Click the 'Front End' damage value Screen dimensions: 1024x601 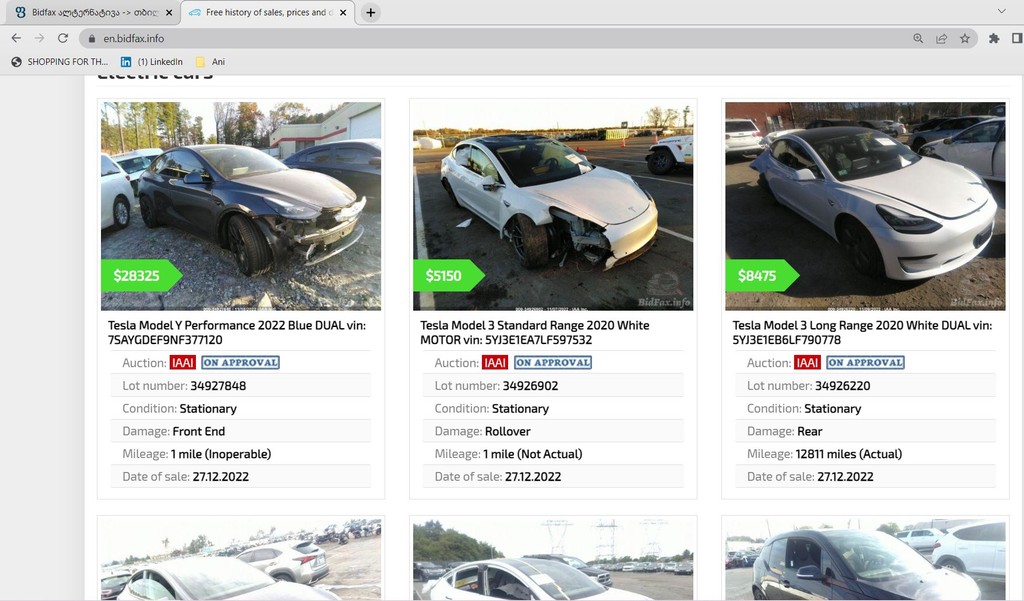(x=199, y=432)
